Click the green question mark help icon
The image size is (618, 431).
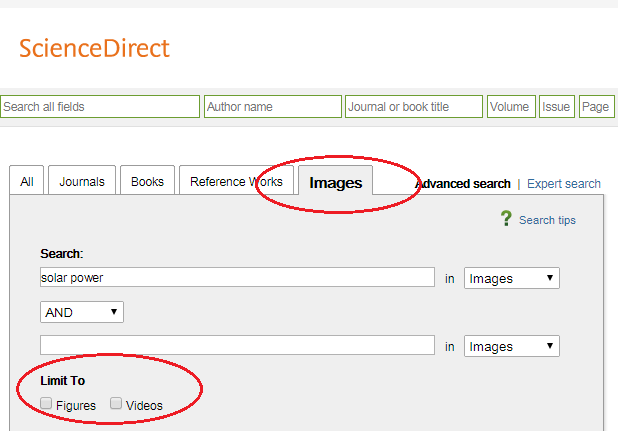pos(507,219)
